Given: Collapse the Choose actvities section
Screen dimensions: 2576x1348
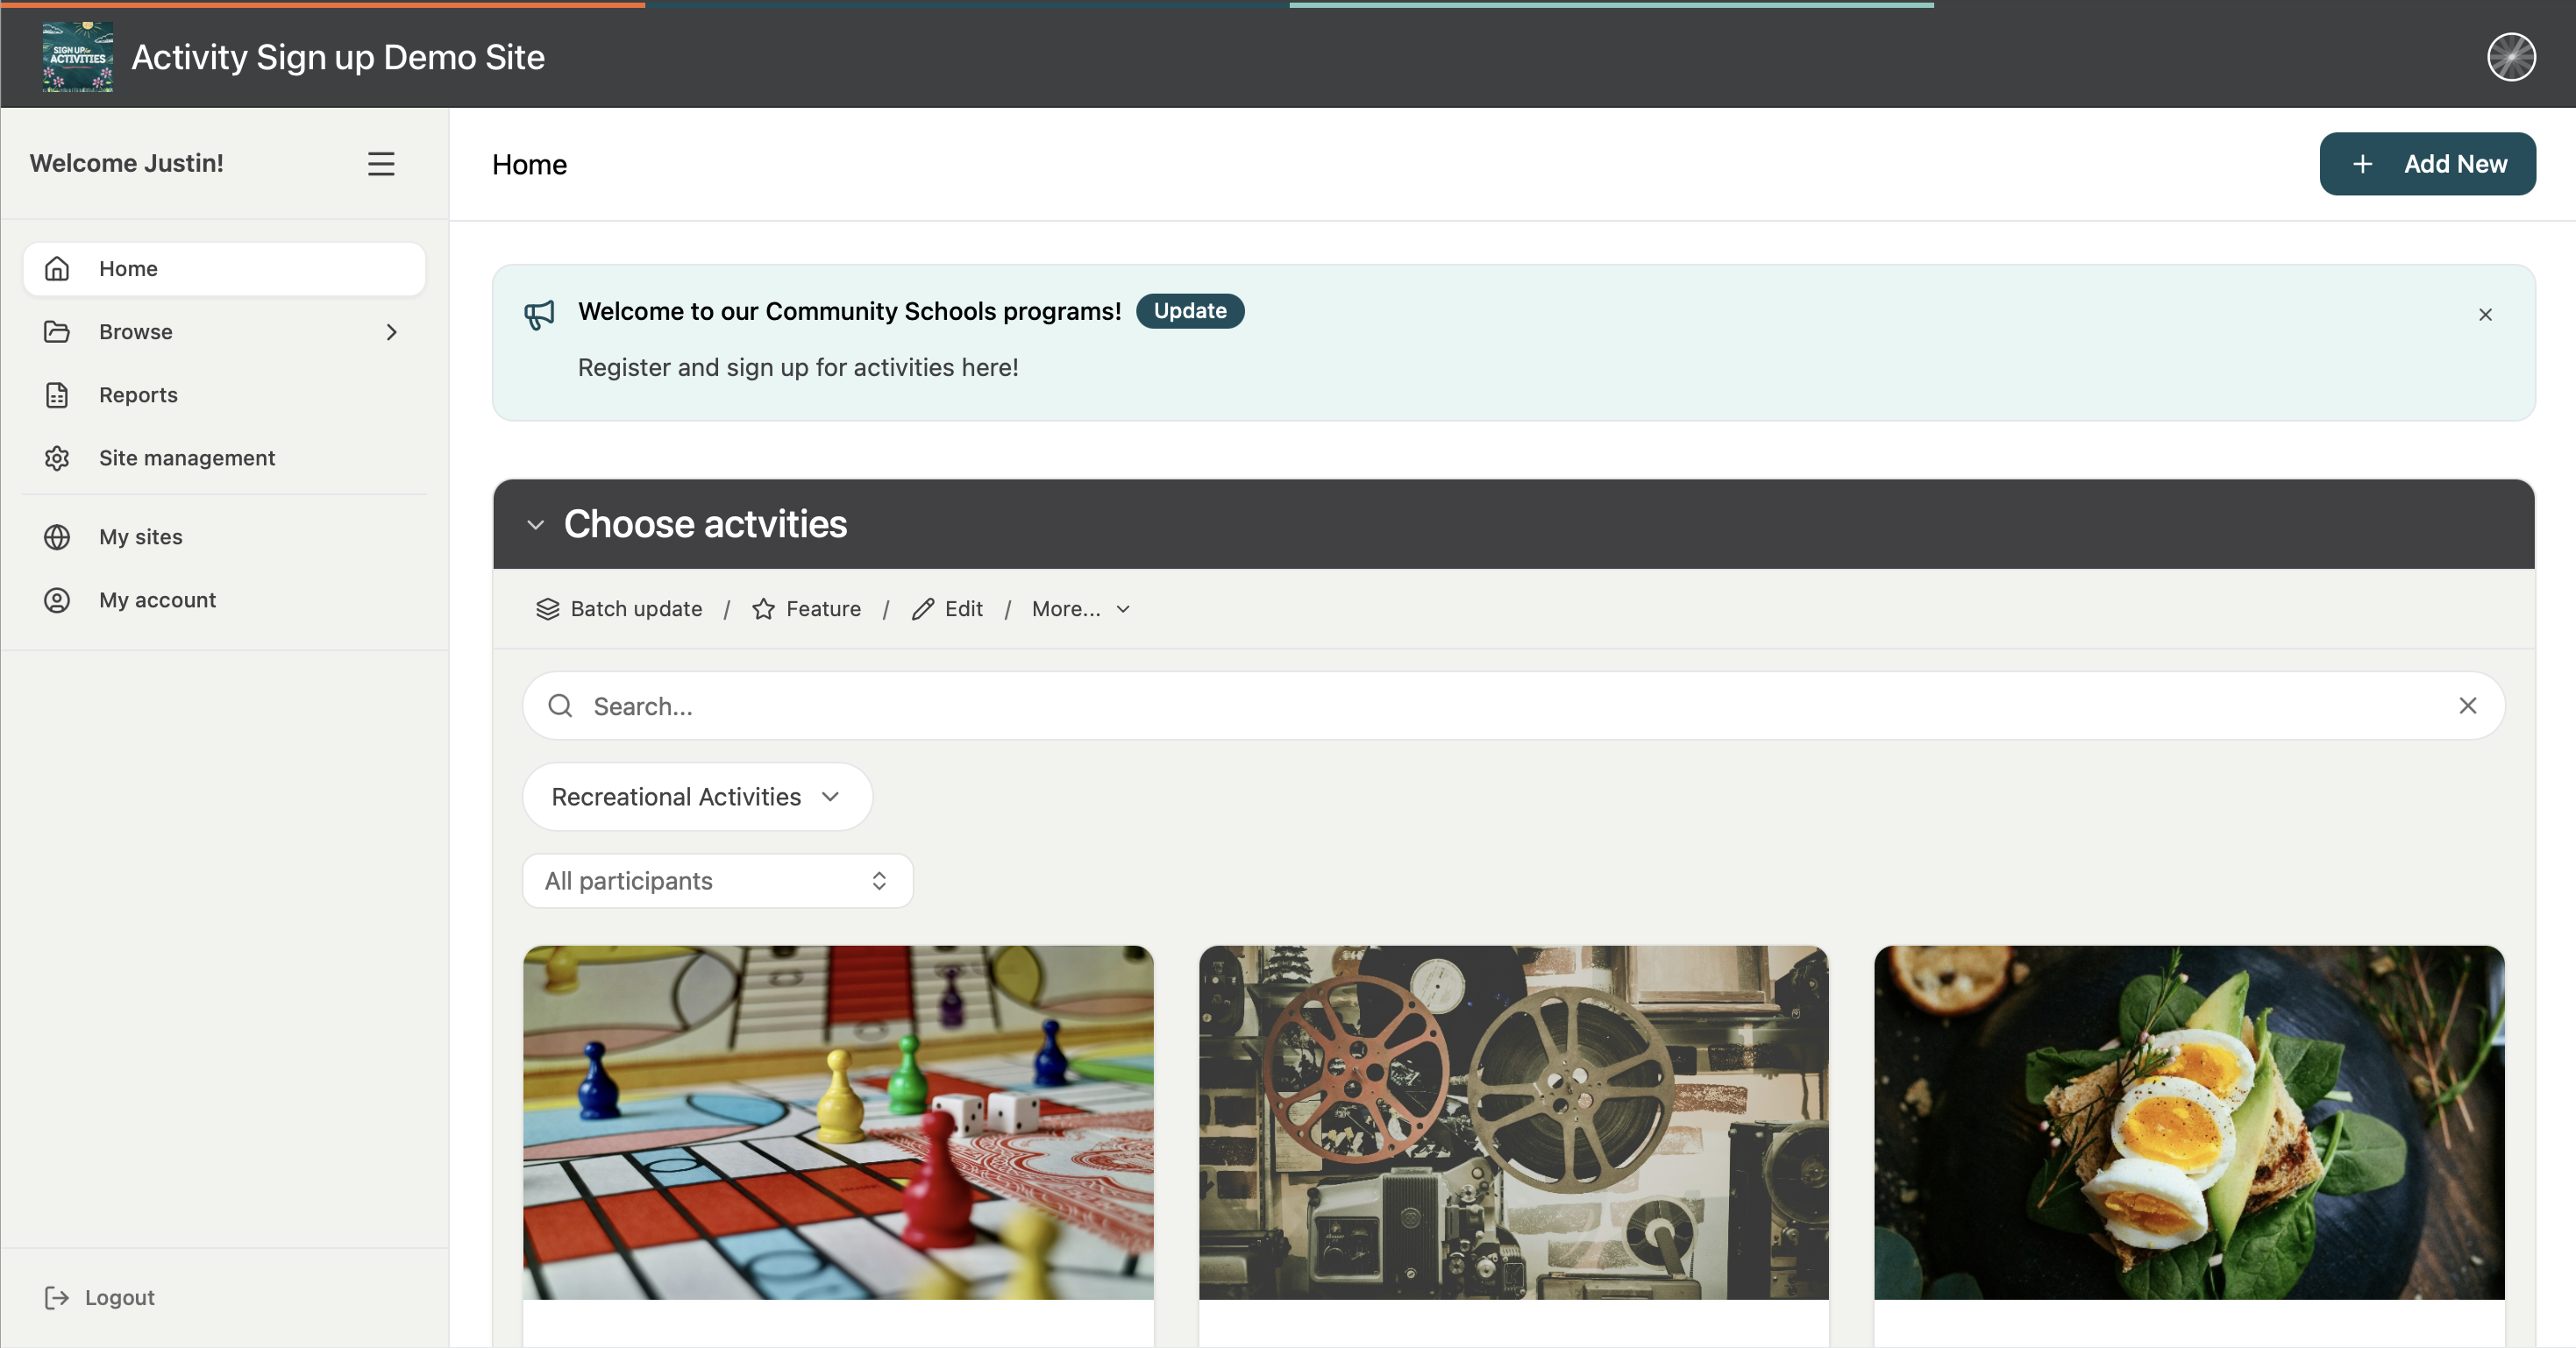Looking at the screenshot, I should [536, 525].
